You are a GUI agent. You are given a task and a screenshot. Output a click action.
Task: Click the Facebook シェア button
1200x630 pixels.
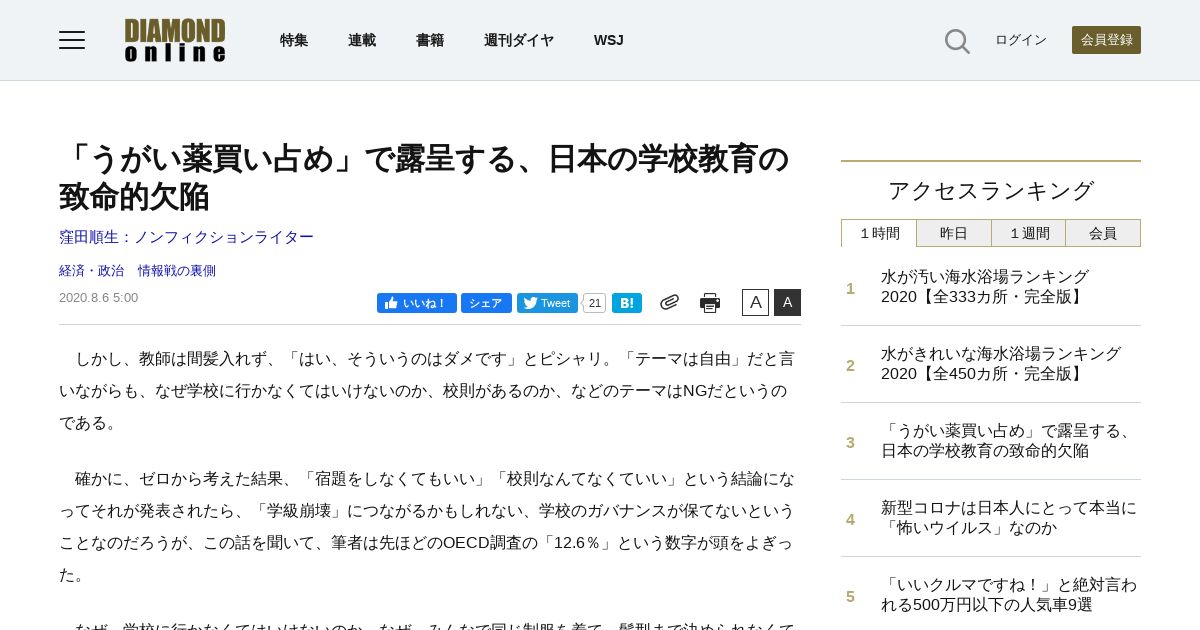(x=486, y=303)
